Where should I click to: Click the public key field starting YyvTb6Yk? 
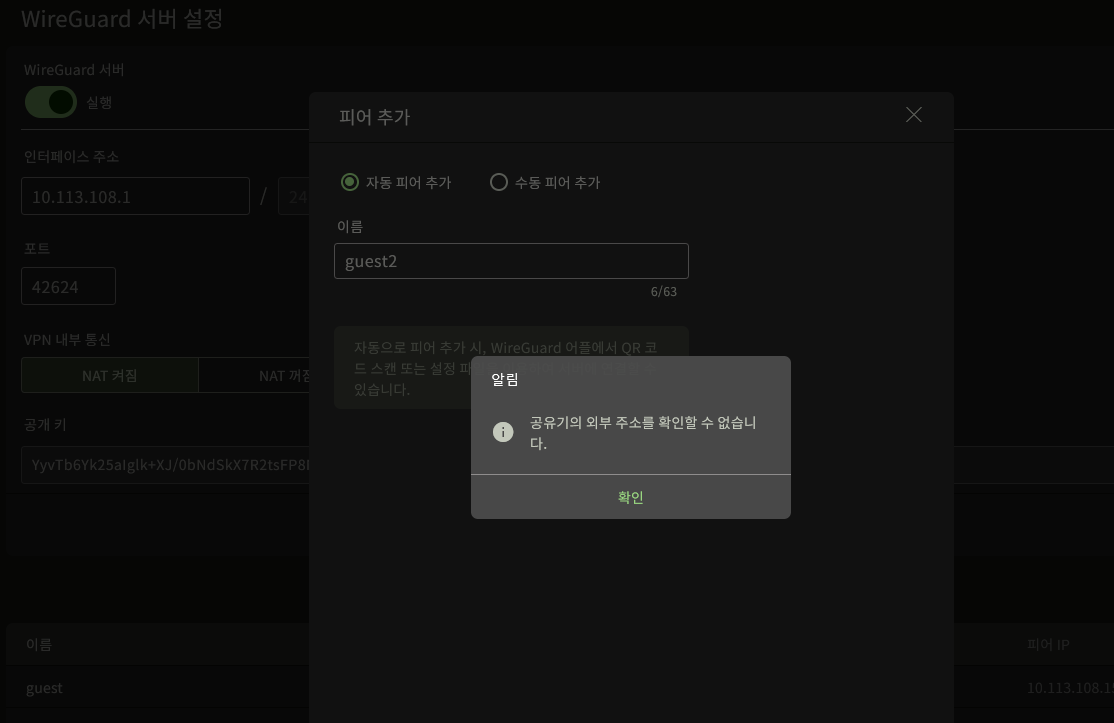(x=165, y=465)
